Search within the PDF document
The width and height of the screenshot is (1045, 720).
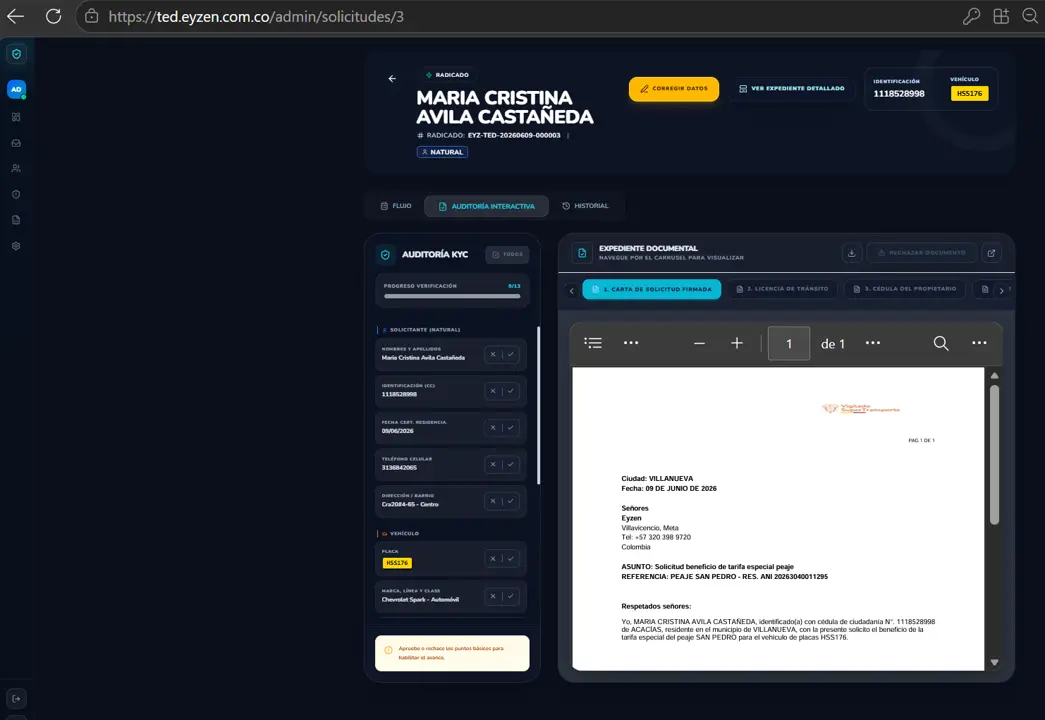tap(940, 343)
